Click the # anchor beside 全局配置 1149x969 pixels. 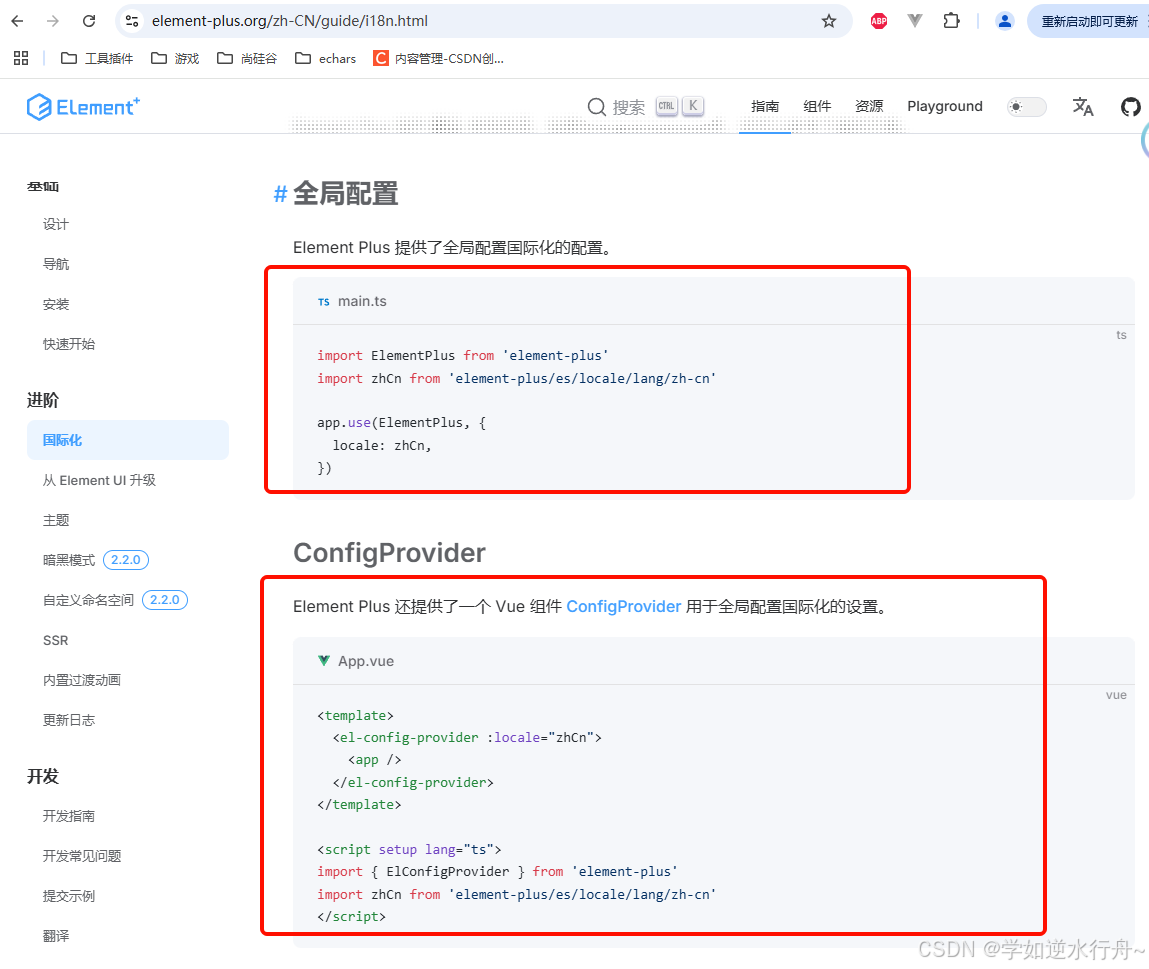280,194
